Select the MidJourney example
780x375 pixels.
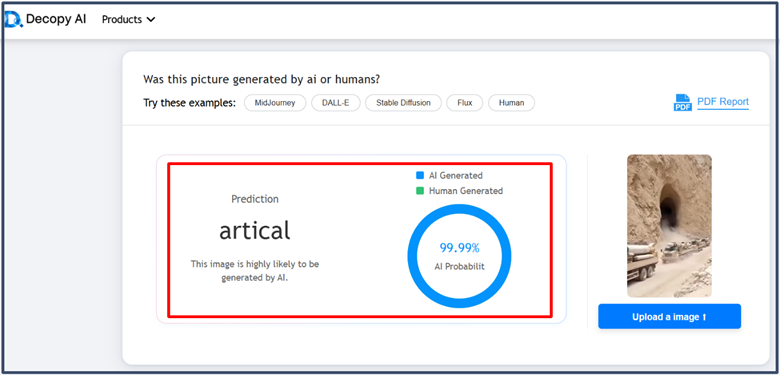click(275, 103)
